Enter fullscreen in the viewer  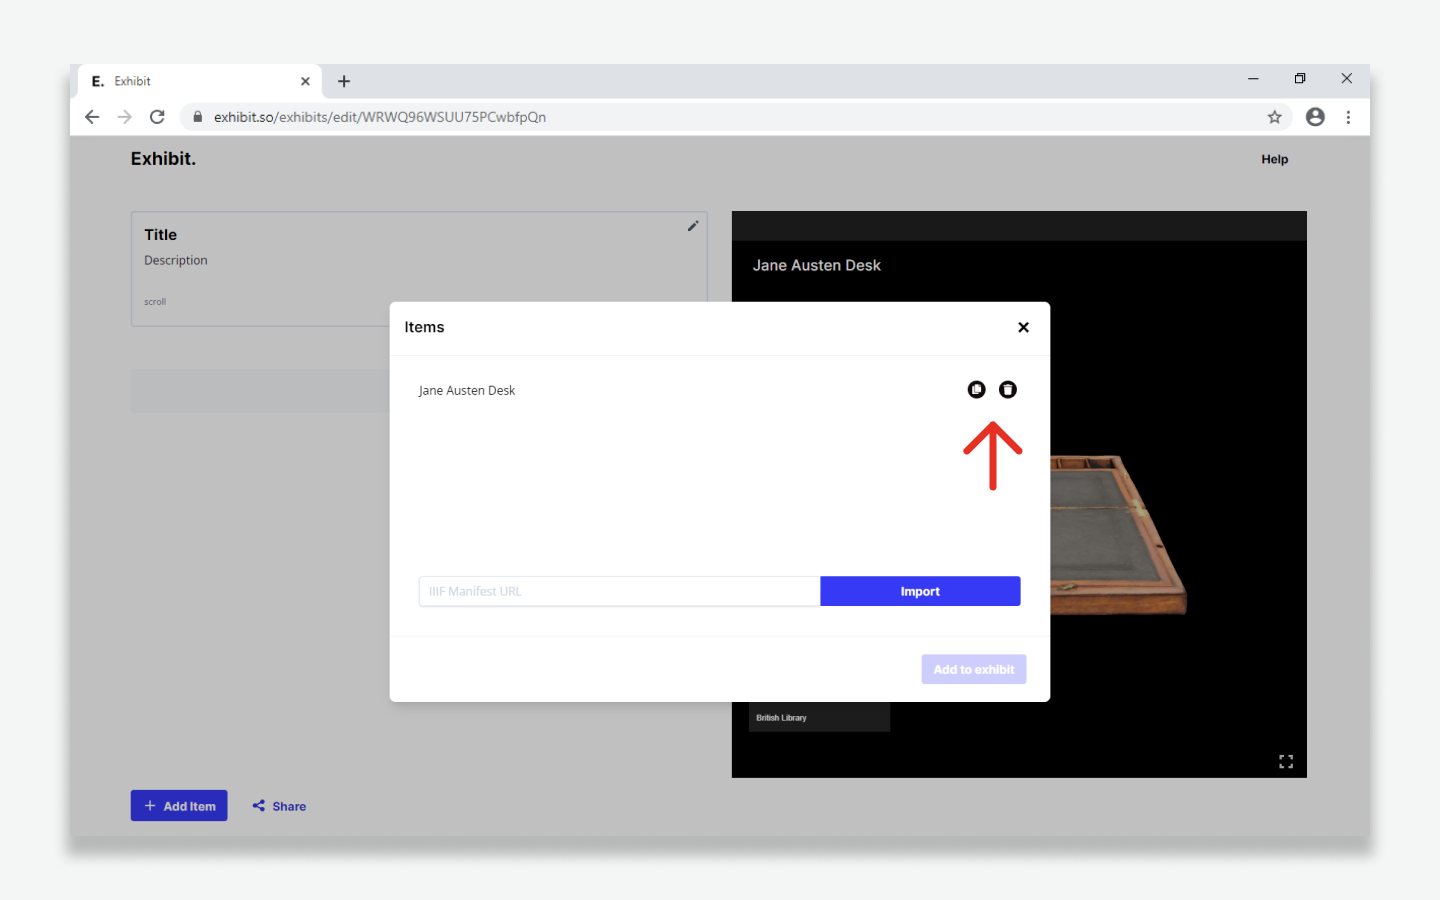pyautogui.click(x=1286, y=761)
